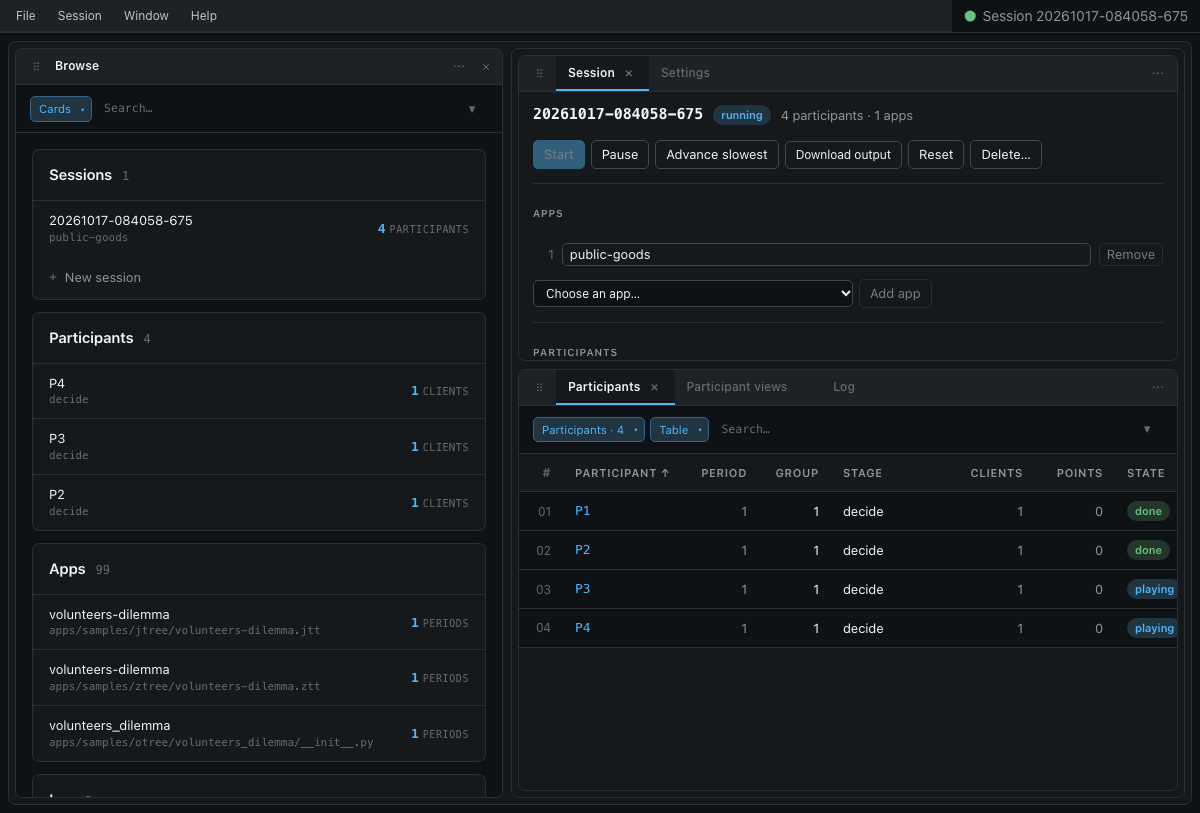This screenshot has height=813, width=1200.
Task: Open the Session panel more options menu
Action: 1158,73
